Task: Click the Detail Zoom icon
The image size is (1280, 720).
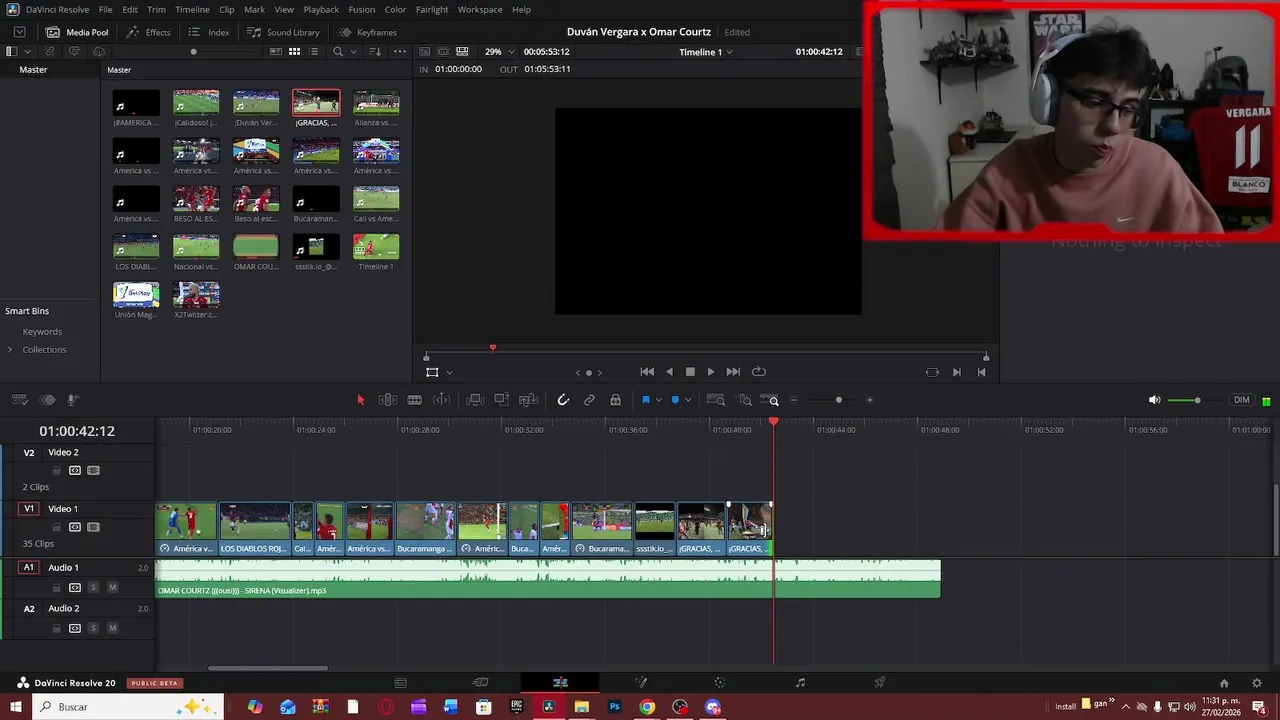Action: pyautogui.click(x=745, y=400)
